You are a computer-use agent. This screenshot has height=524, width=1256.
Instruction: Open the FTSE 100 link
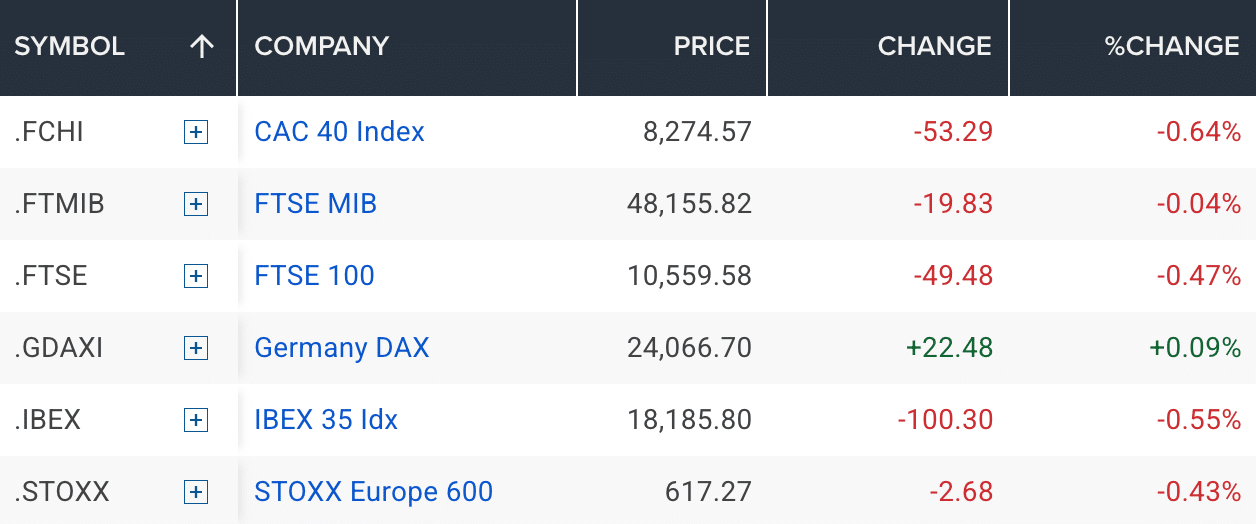[314, 276]
